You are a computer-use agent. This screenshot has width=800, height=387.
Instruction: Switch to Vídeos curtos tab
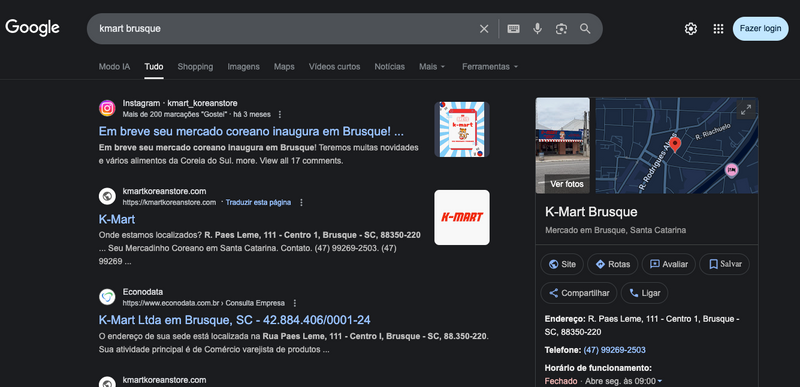(x=334, y=67)
